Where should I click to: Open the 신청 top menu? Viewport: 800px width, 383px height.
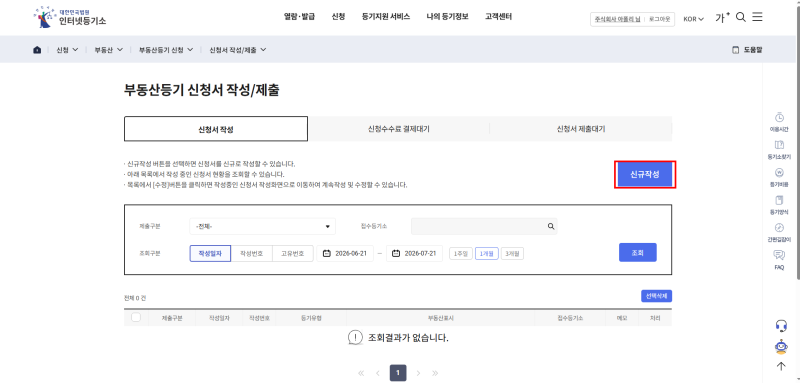click(338, 17)
